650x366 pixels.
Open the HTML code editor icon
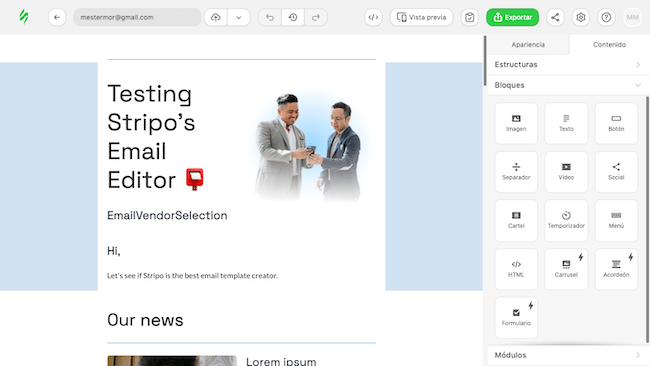point(373,17)
